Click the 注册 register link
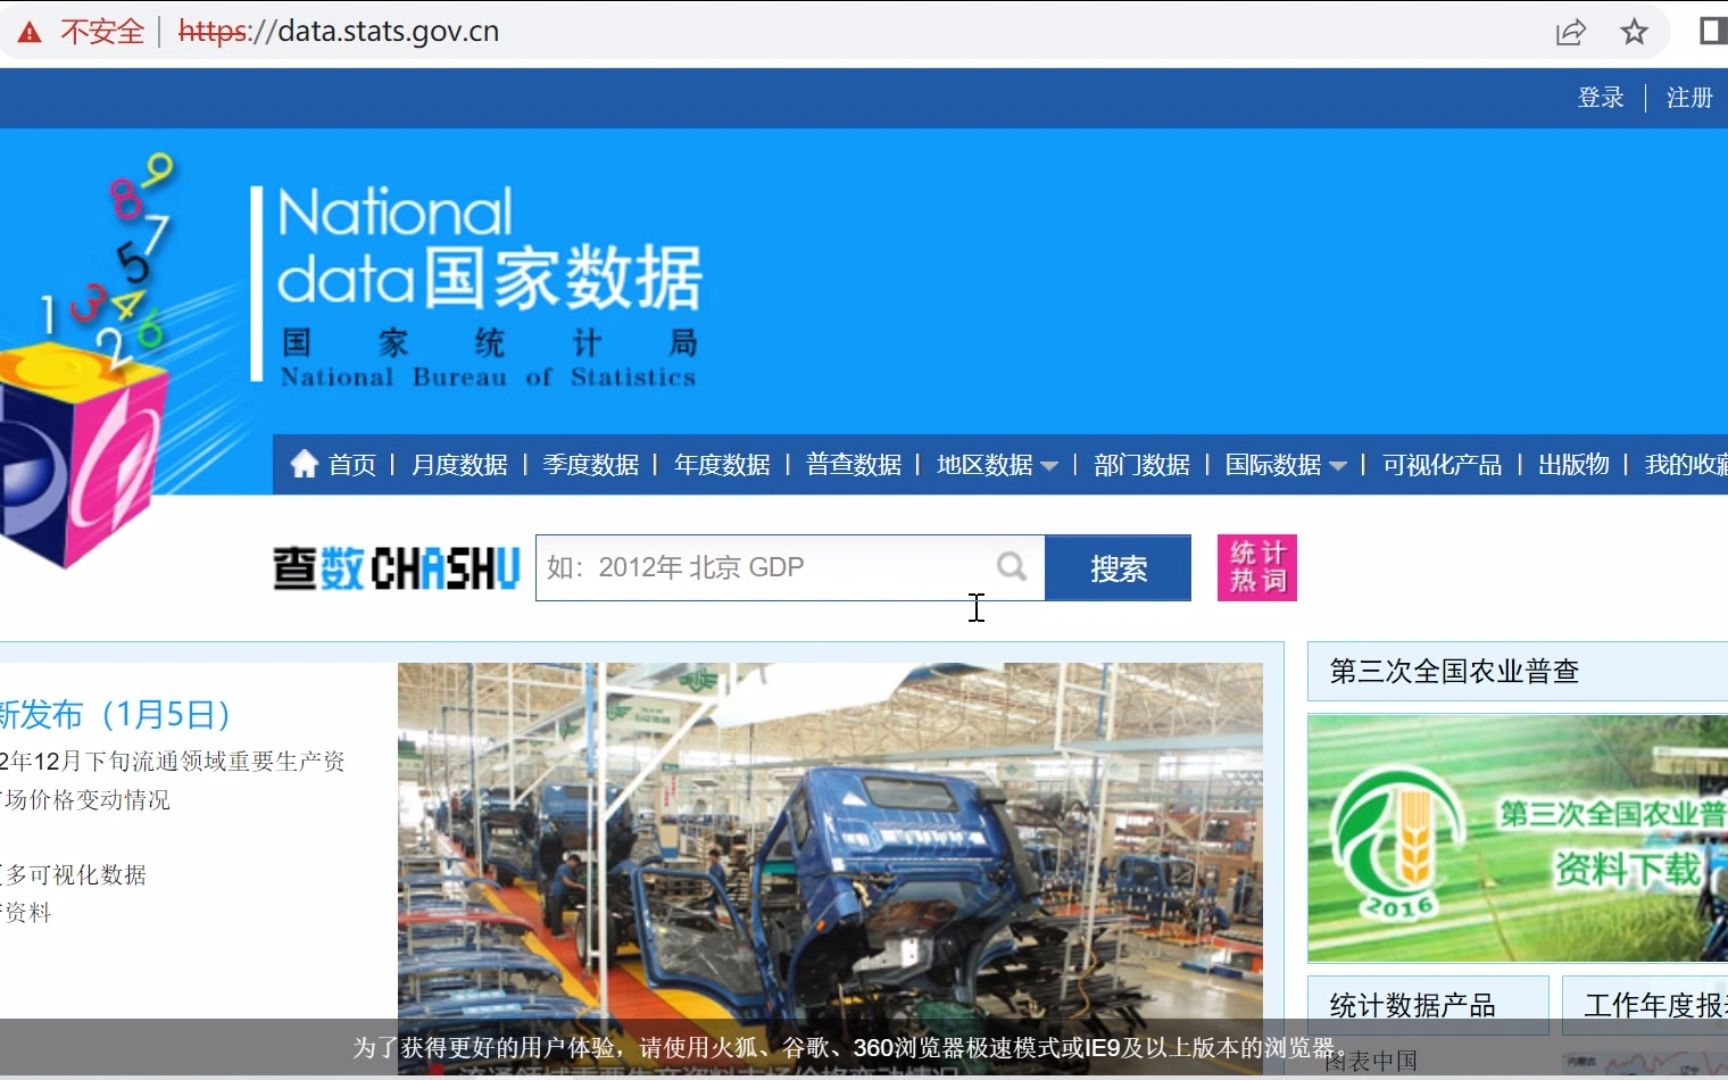This screenshot has height=1080, width=1728. (x=1689, y=97)
